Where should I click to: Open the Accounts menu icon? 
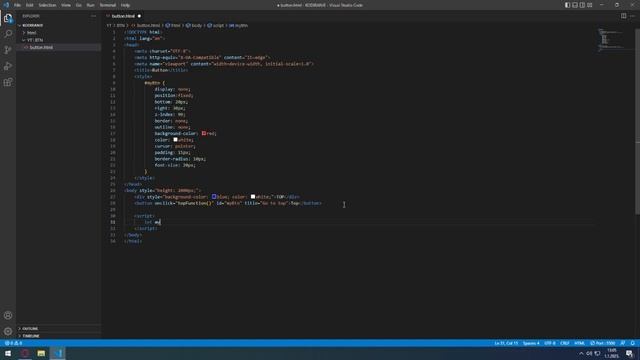click(8, 315)
